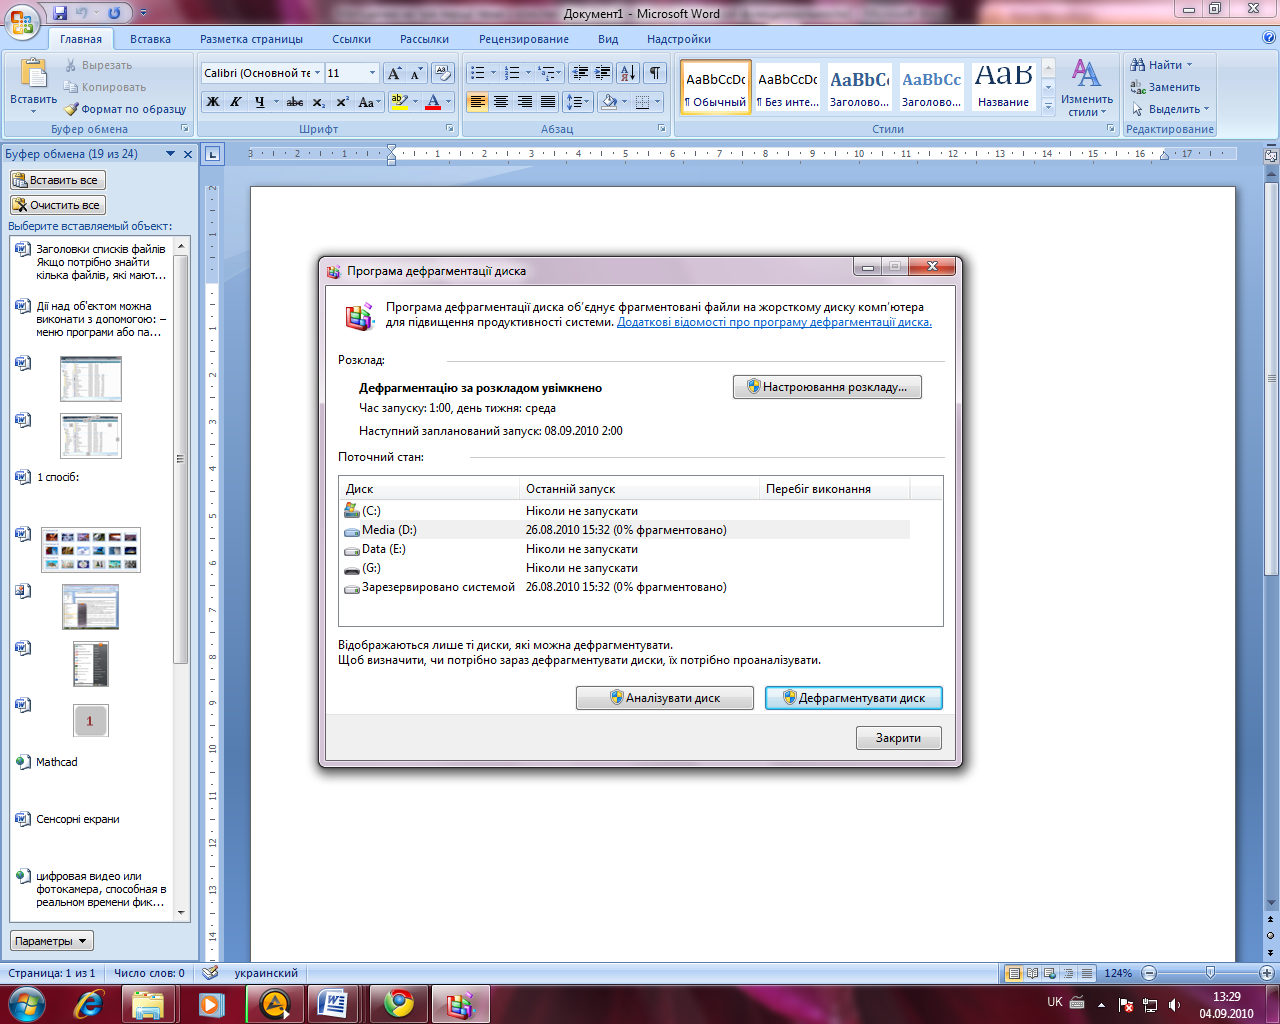
Task: Click the superscript x² icon
Action: [342, 102]
